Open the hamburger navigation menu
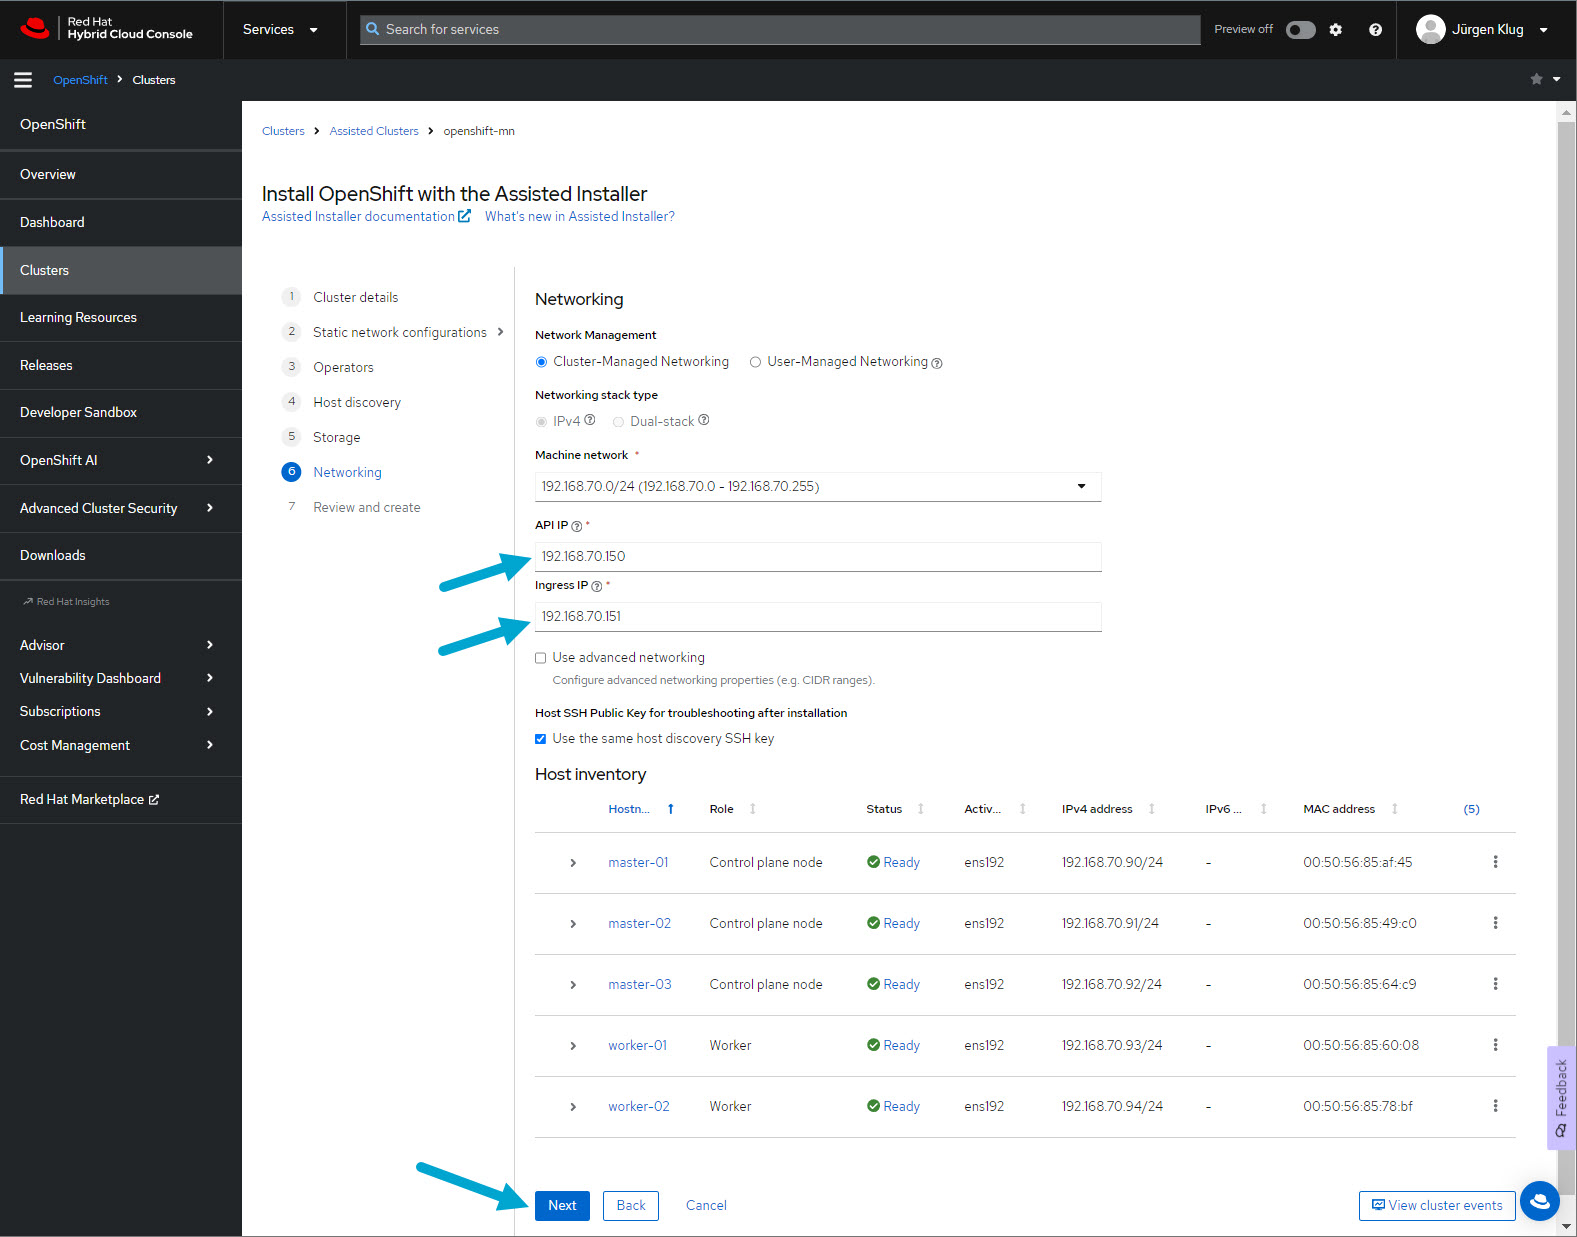Image resolution: width=1577 pixels, height=1237 pixels. 22,80
